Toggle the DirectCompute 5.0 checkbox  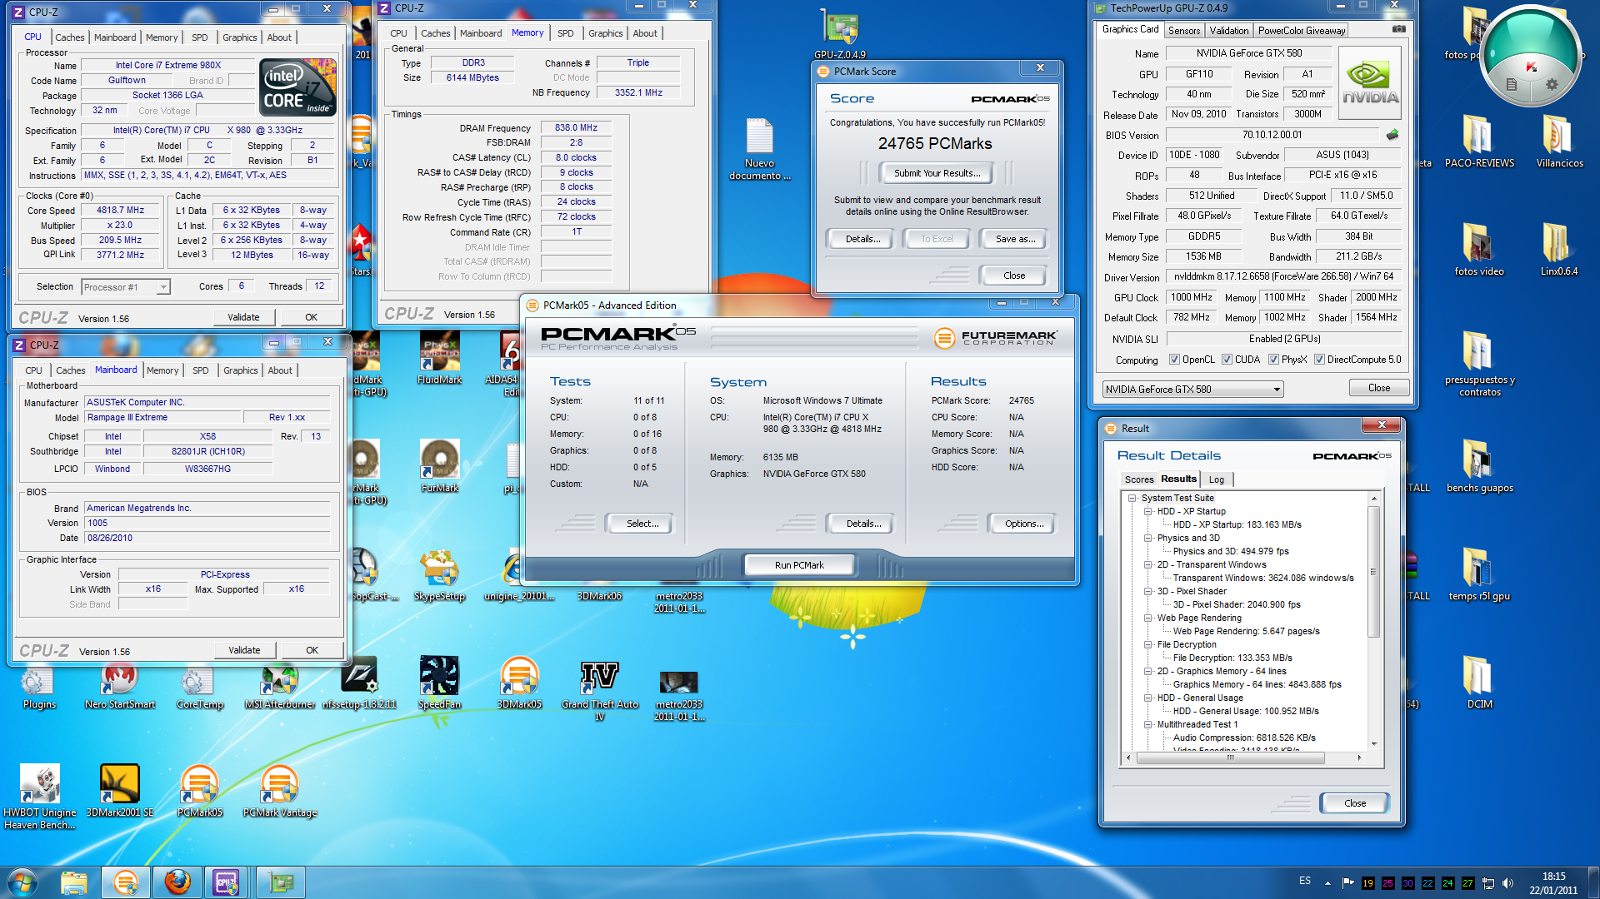[x=1319, y=360]
